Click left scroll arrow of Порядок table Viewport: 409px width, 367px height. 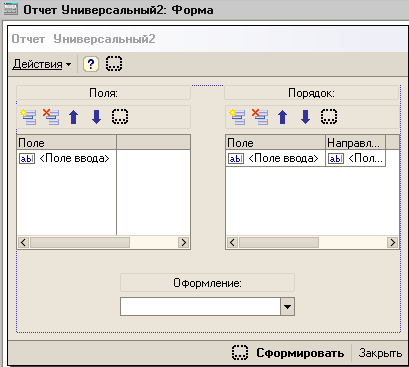click(232, 242)
